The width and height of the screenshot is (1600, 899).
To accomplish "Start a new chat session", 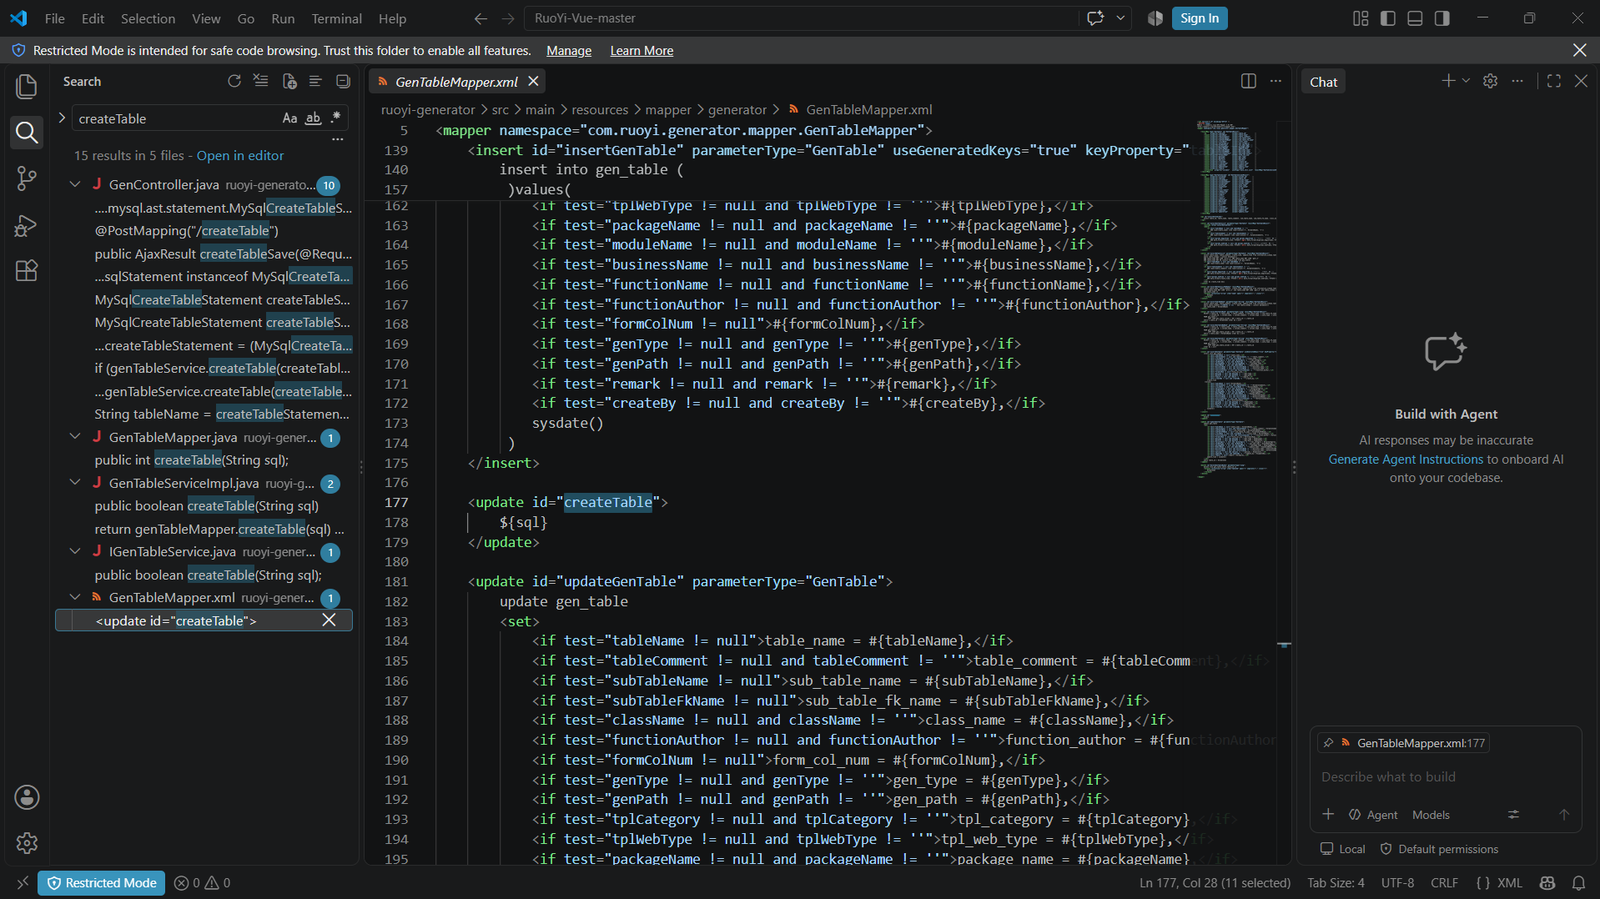I will click(1447, 81).
